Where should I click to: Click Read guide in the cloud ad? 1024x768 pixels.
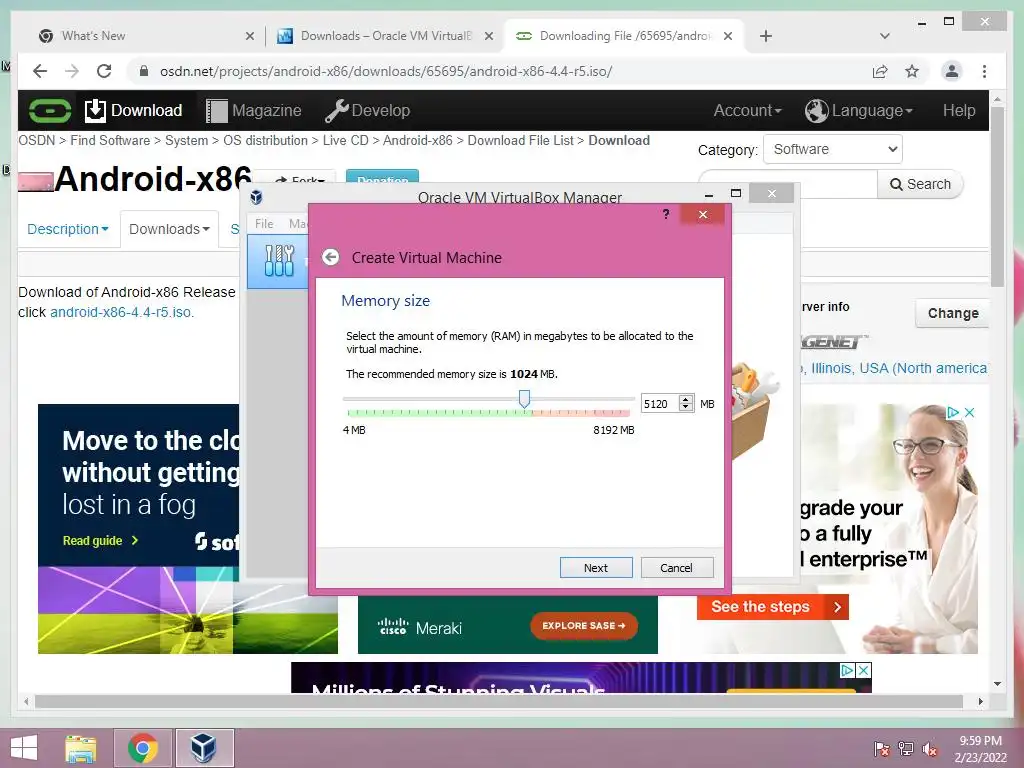click(x=100, y=541)
